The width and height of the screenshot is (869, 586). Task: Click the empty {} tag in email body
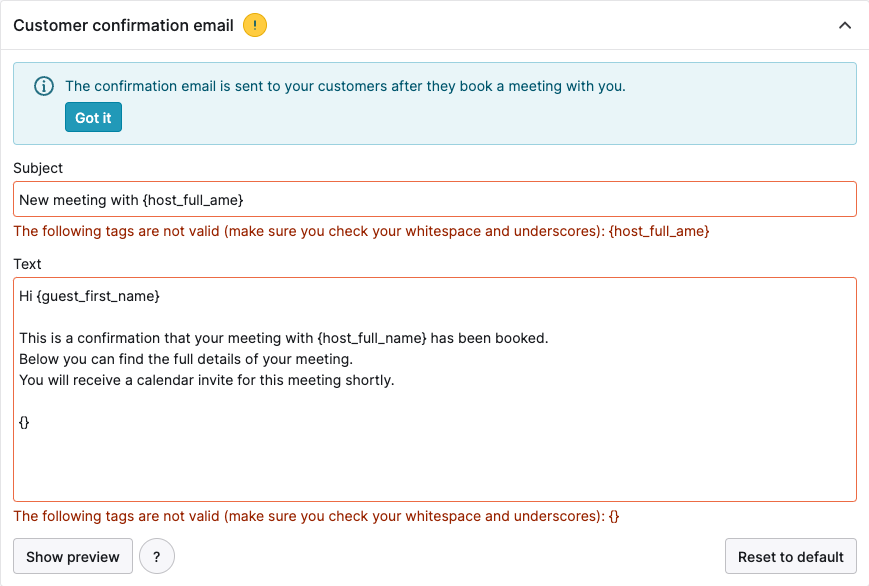click(24, 422)
